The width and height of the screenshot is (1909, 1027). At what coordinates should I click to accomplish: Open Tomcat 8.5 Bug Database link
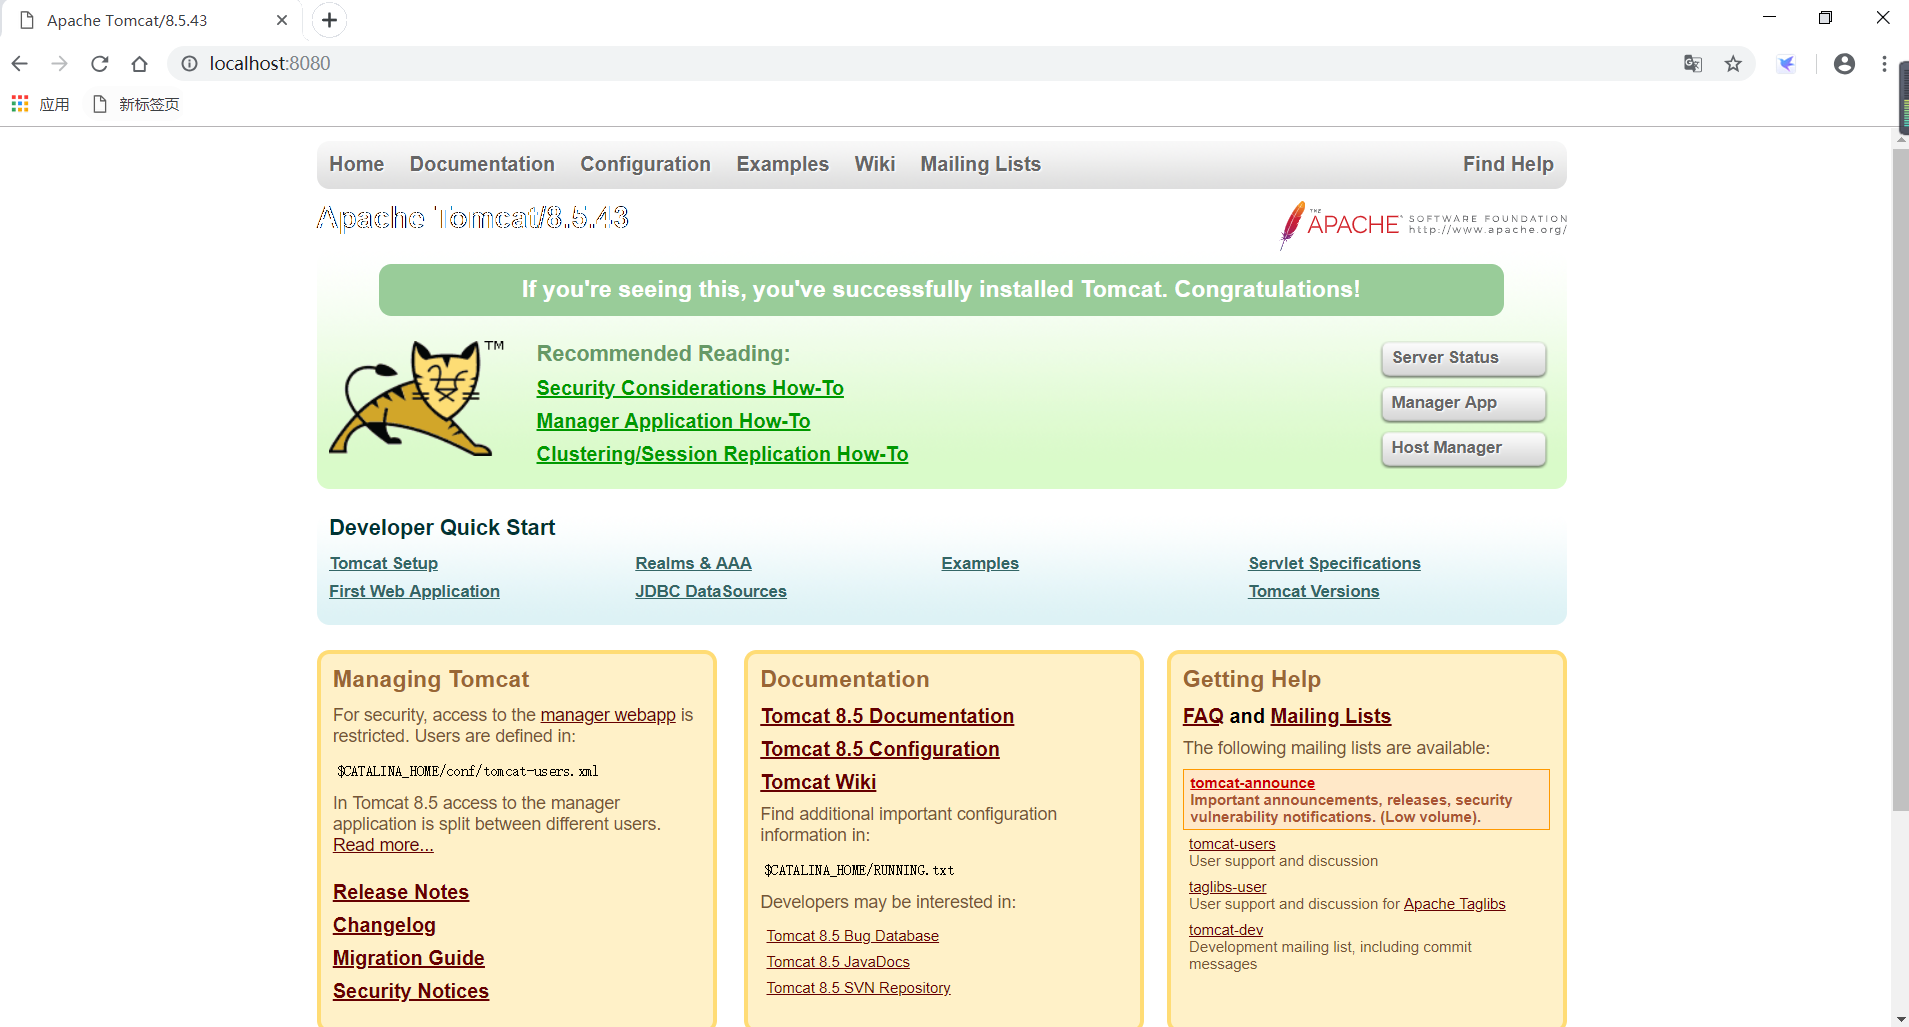[852, 936]
